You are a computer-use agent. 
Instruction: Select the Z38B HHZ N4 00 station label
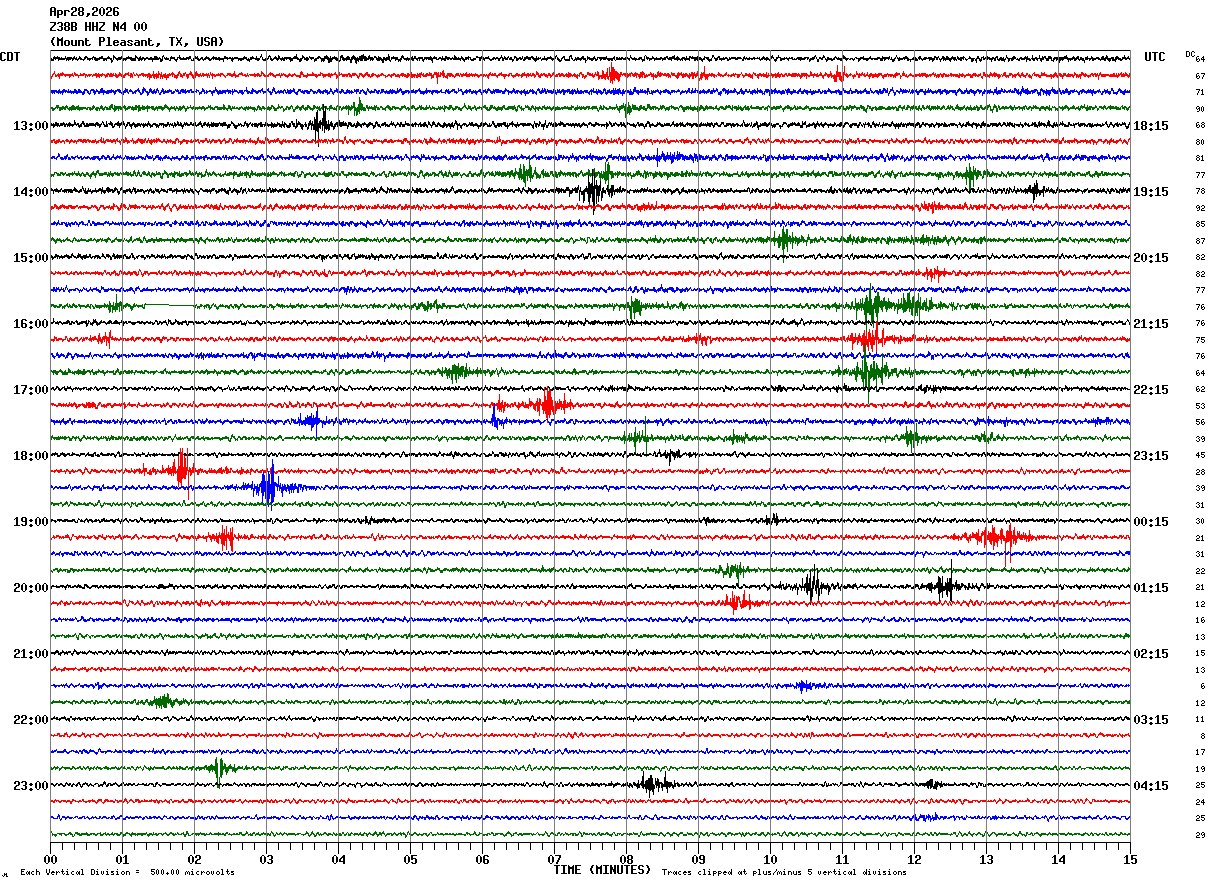coord(98,27)
